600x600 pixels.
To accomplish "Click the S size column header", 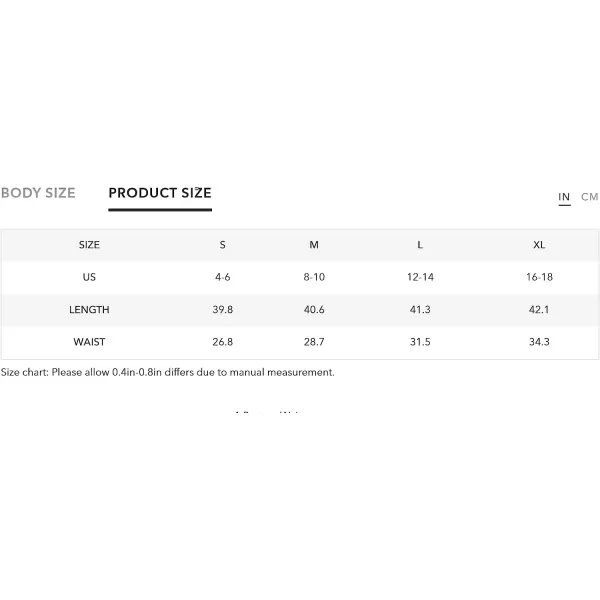I will 222,245.
